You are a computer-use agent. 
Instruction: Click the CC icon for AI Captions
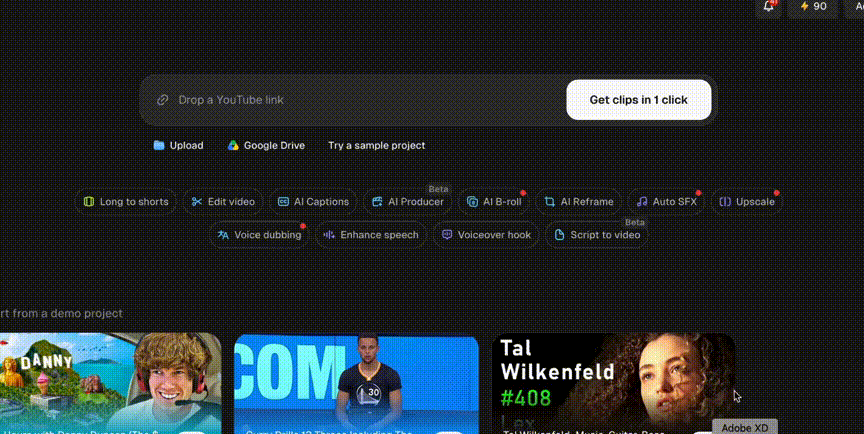pos(283,202)
